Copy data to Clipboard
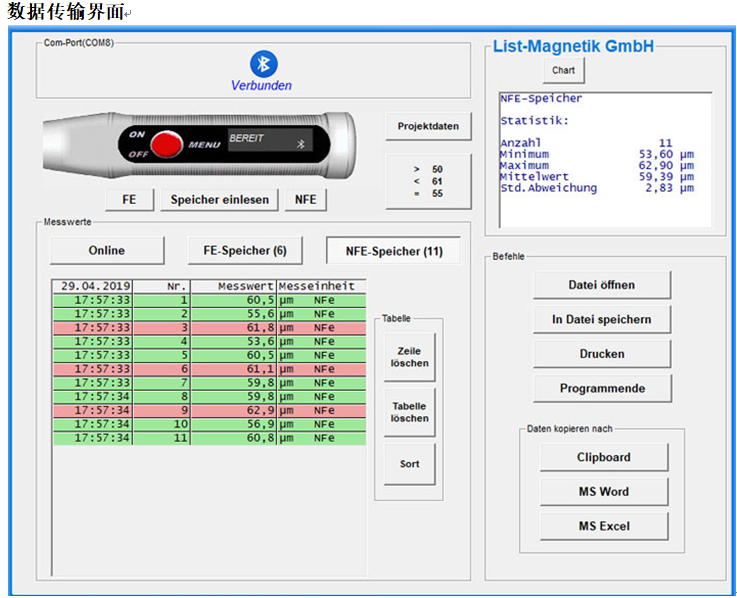737x598 pixels. click(x=604, y=457)
